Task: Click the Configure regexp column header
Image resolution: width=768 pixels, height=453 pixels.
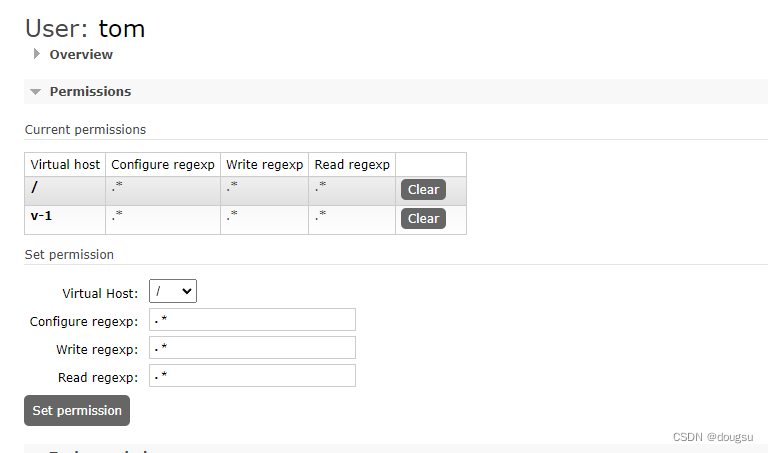Action: (x=163, y=165)
